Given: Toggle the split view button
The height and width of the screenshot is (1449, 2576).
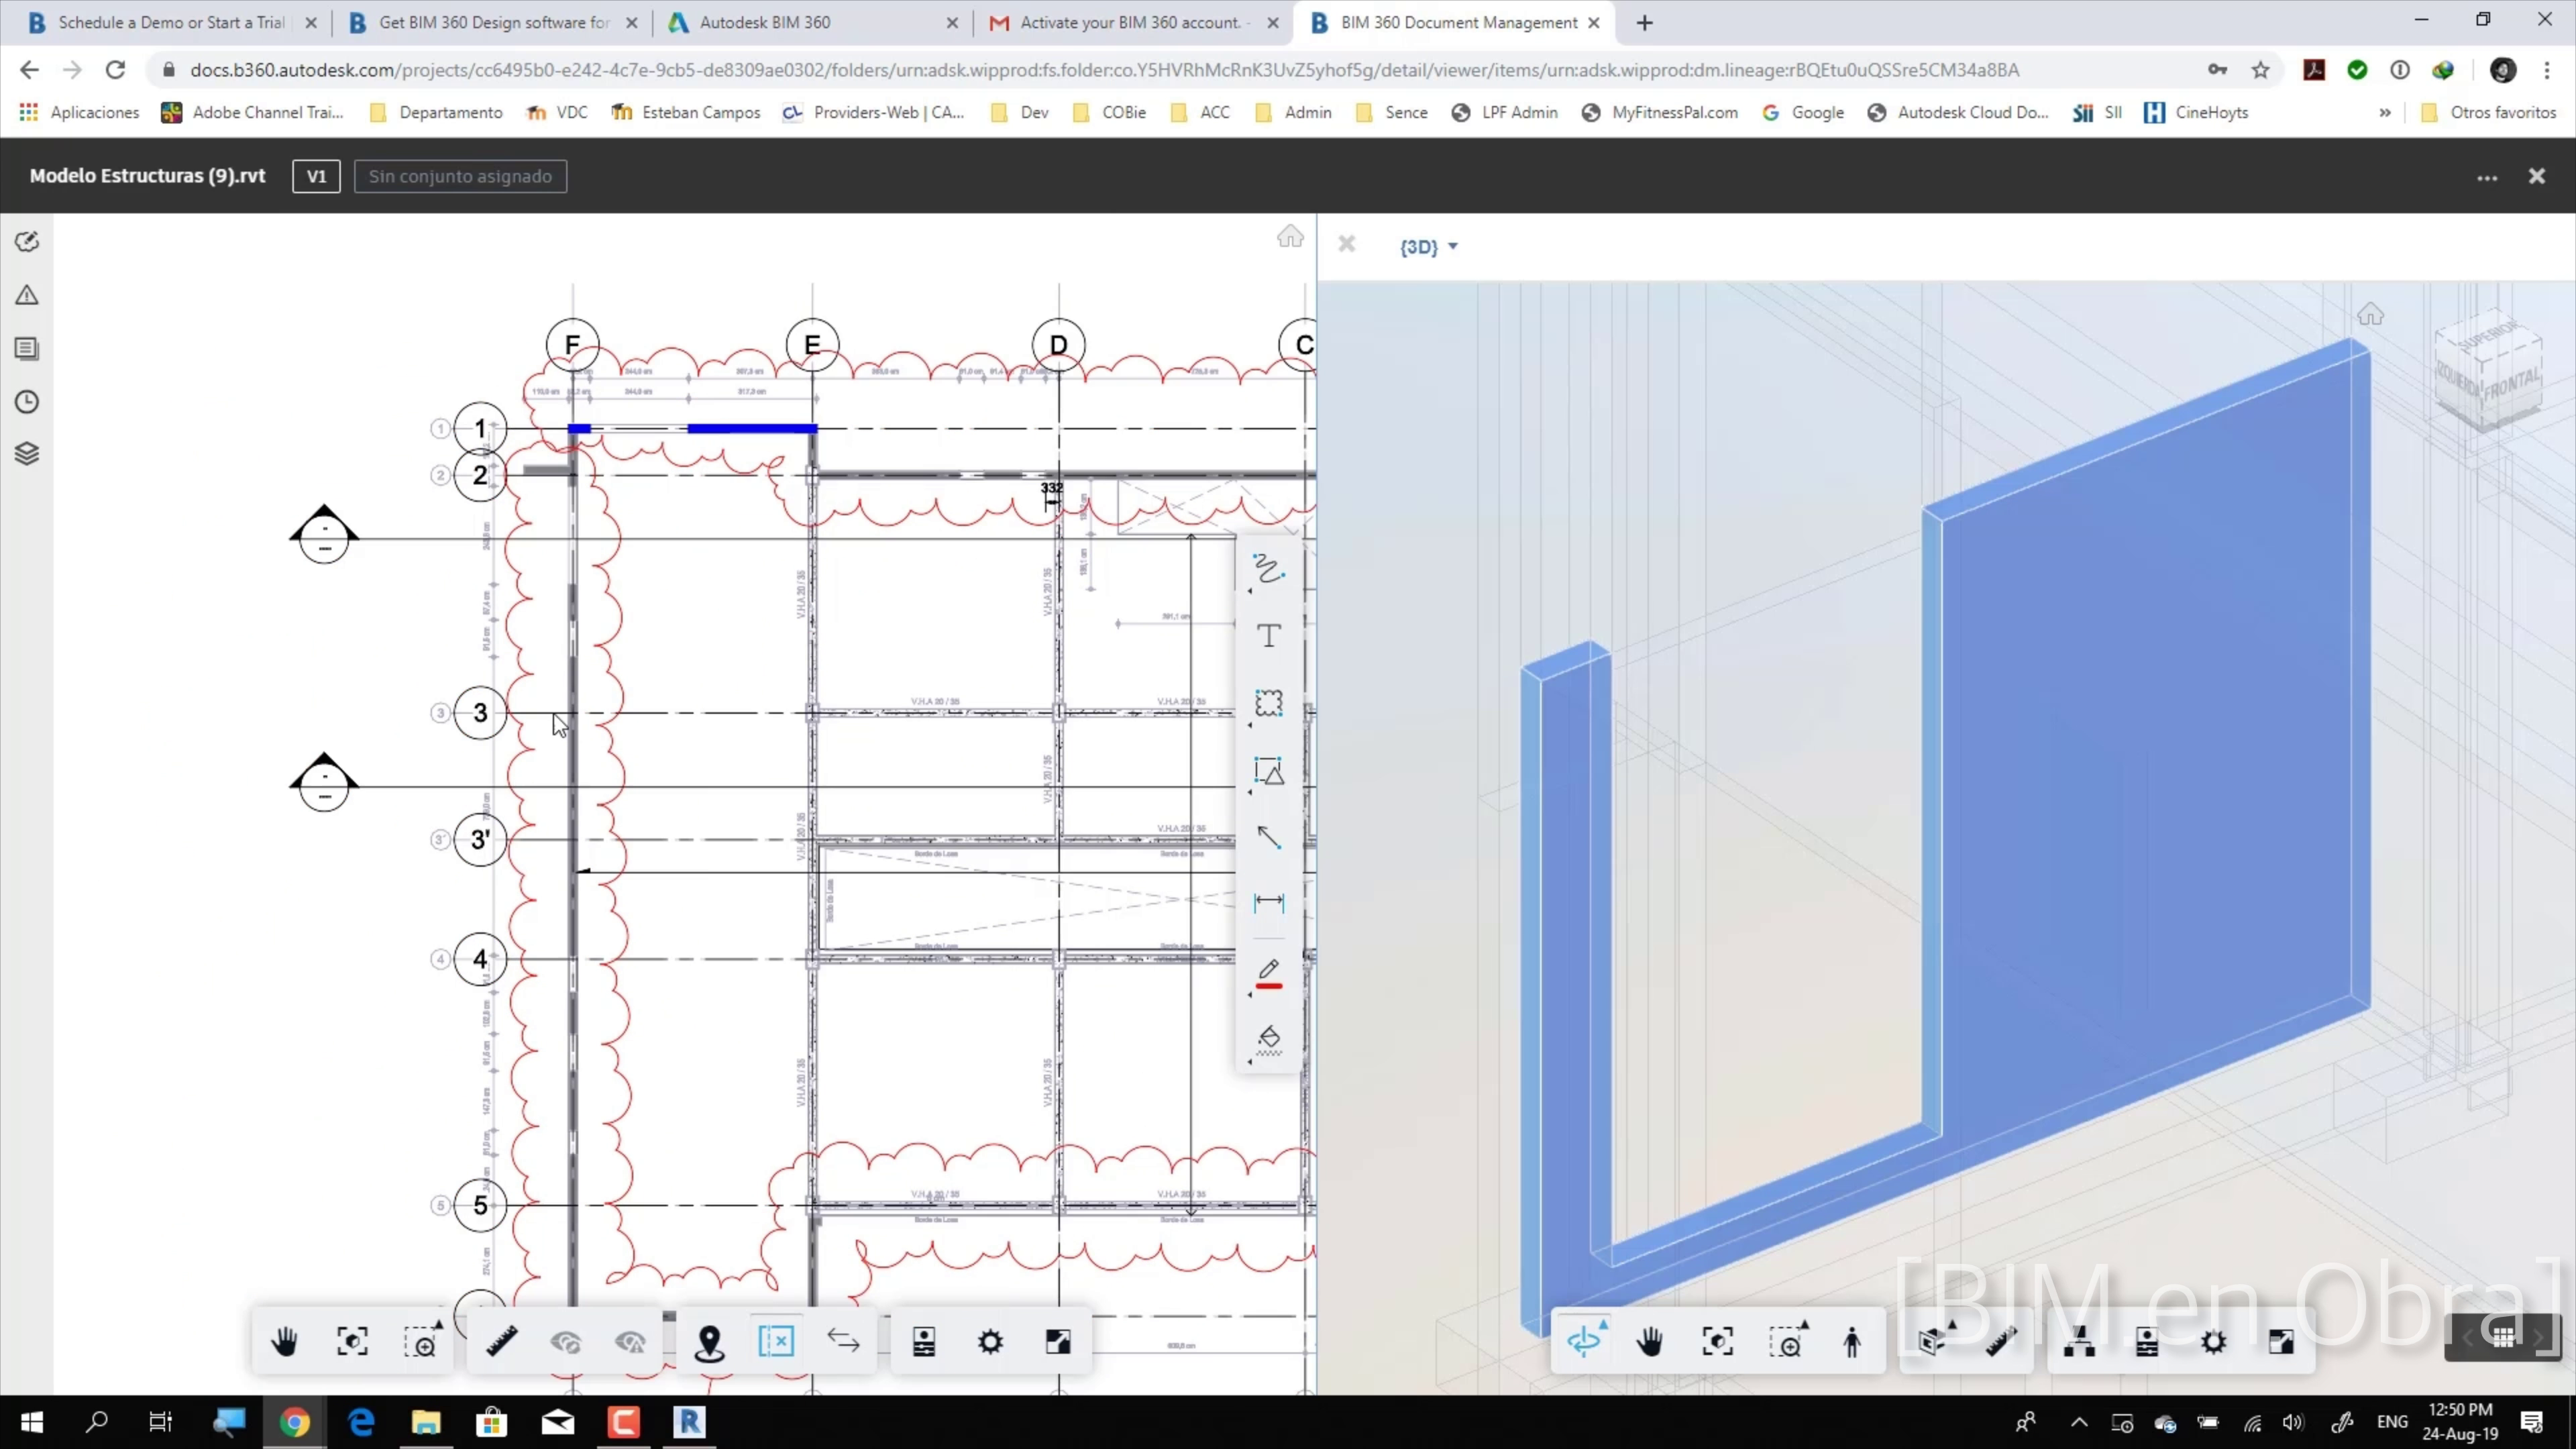Looking at the screenshot, I should [776, 1342].
